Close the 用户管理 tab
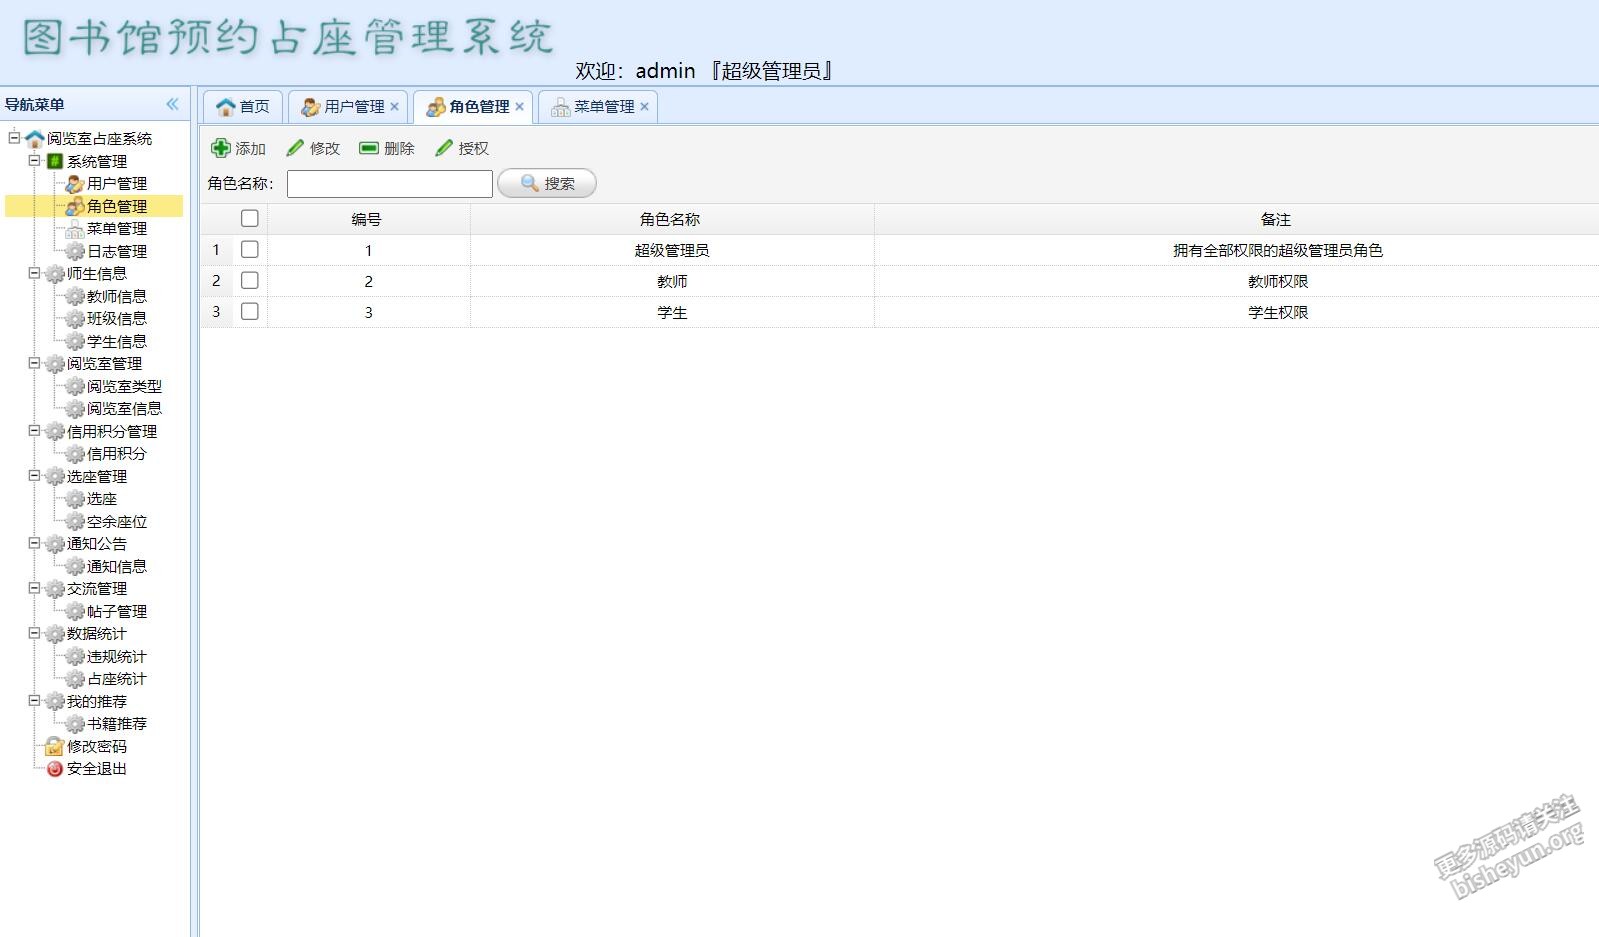Screen dimensions: 1599x937 coord(395,107)
